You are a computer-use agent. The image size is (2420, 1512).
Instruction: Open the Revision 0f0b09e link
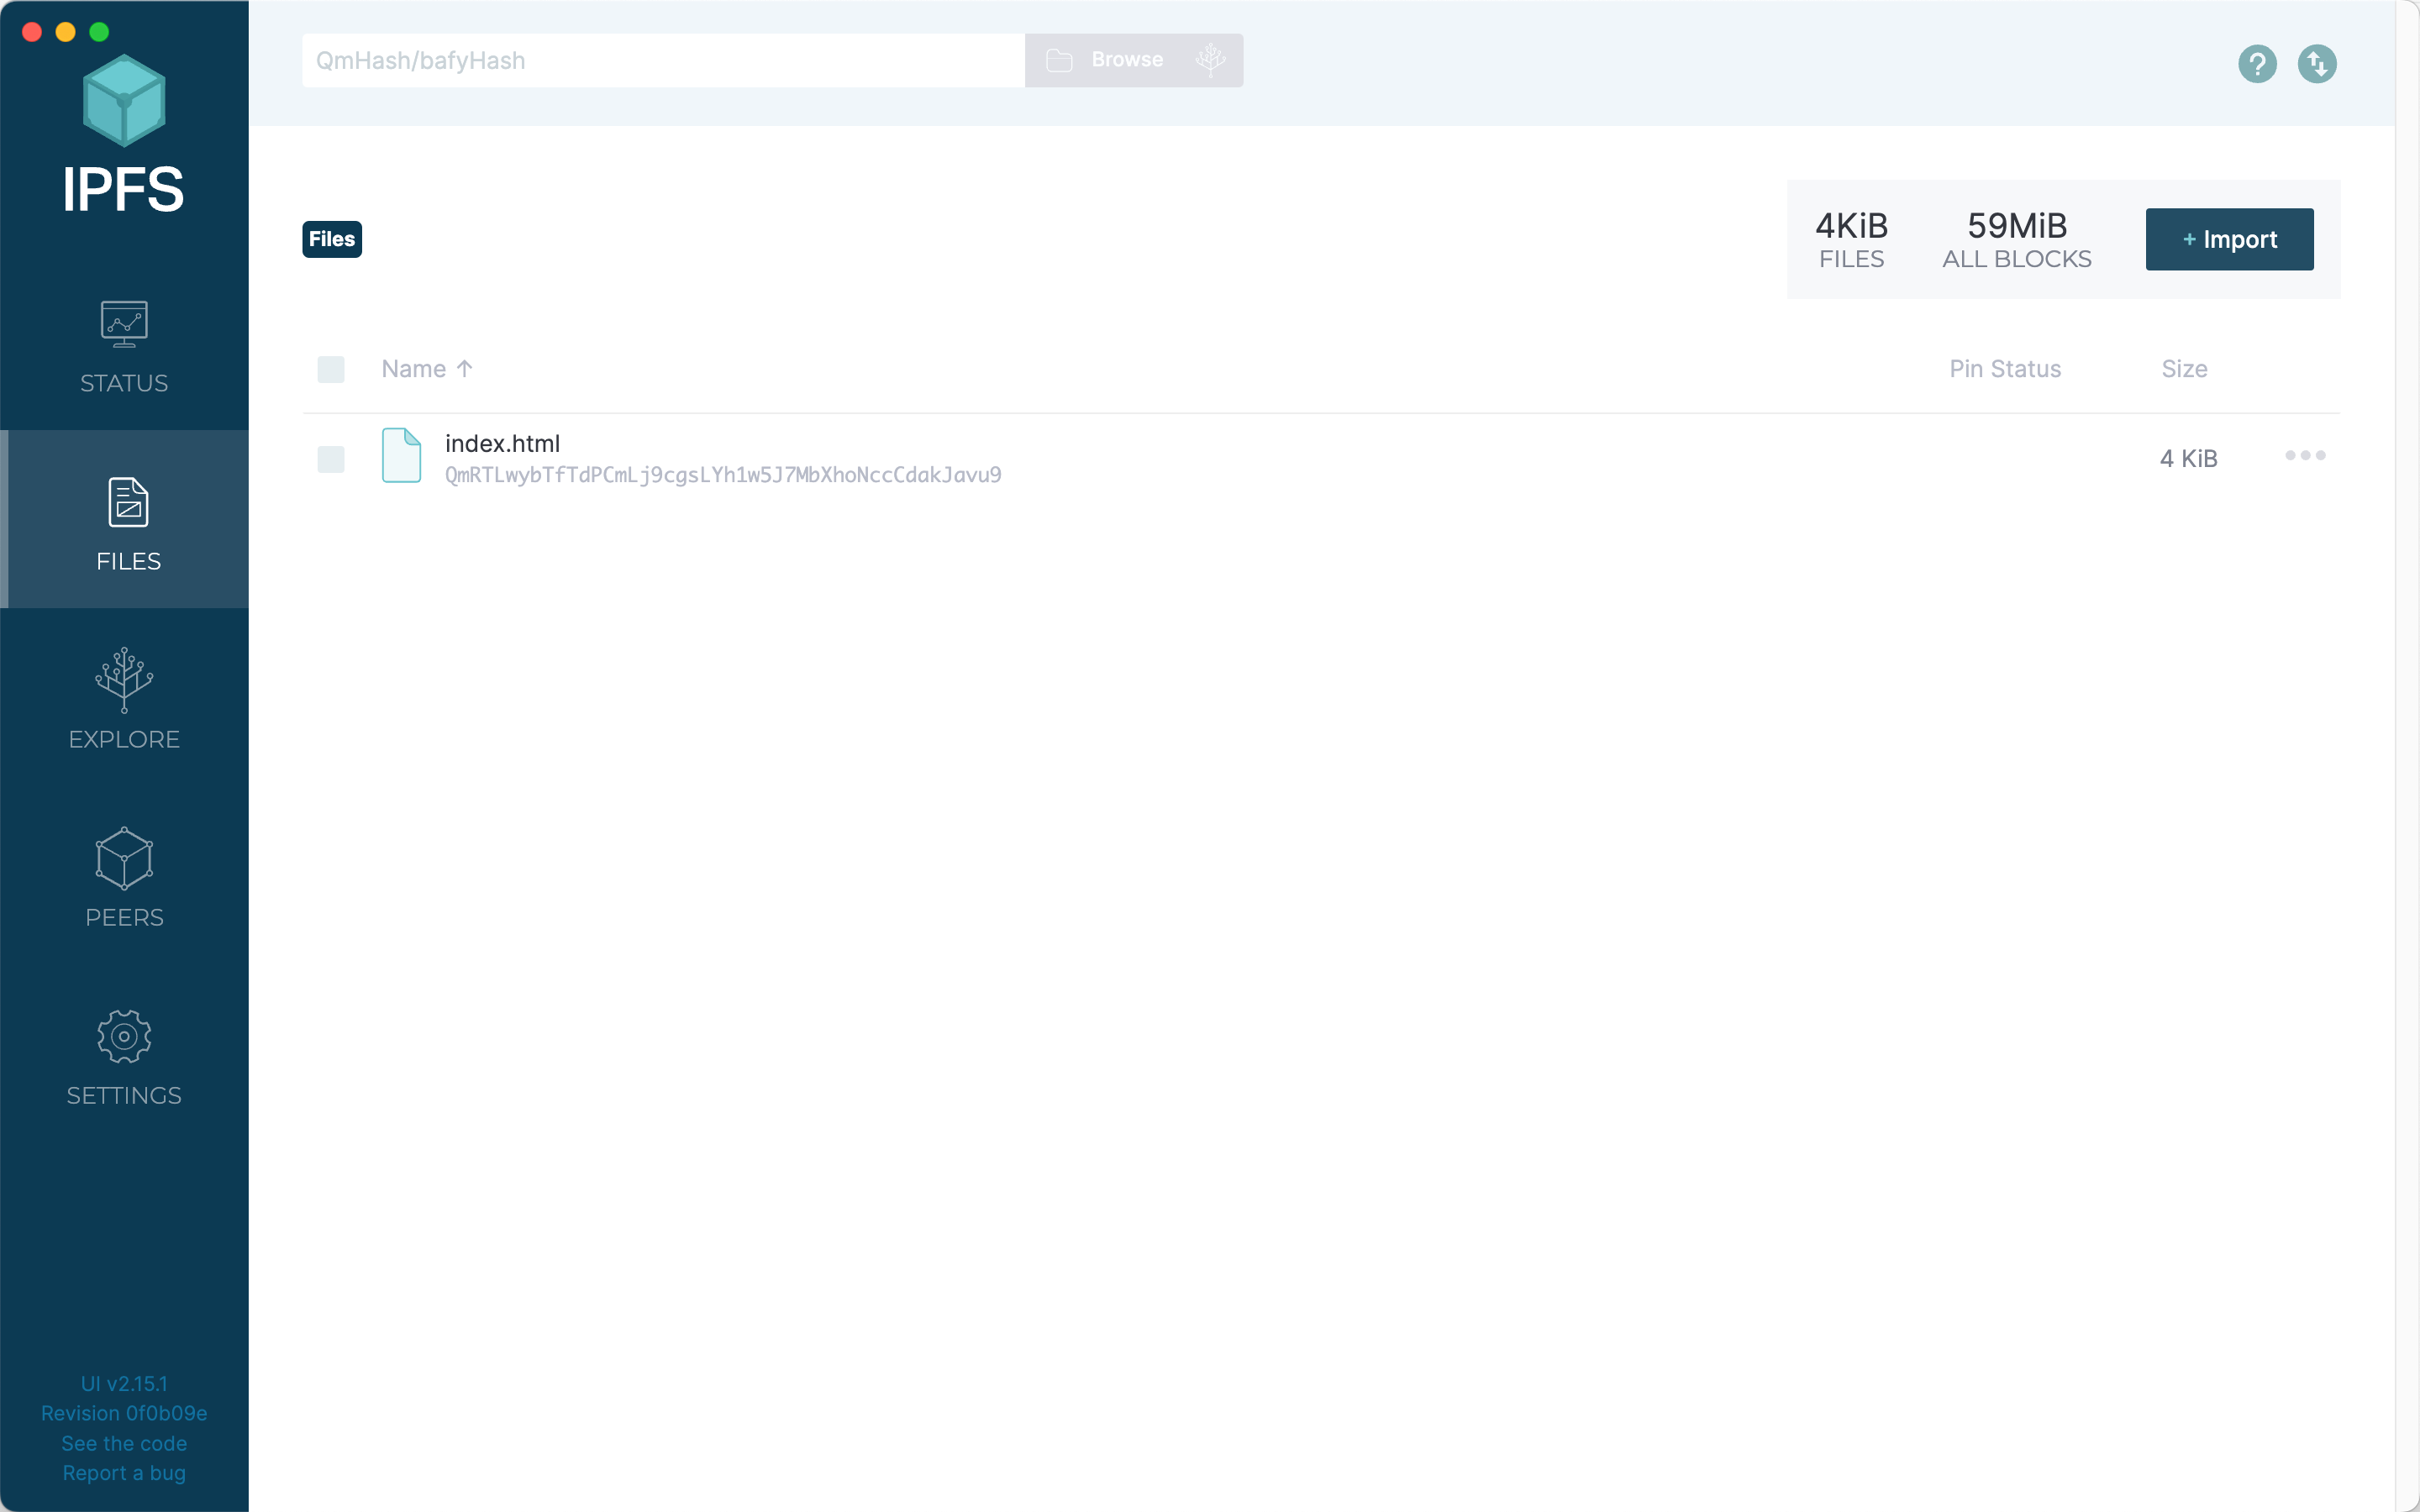[124, 1413]
